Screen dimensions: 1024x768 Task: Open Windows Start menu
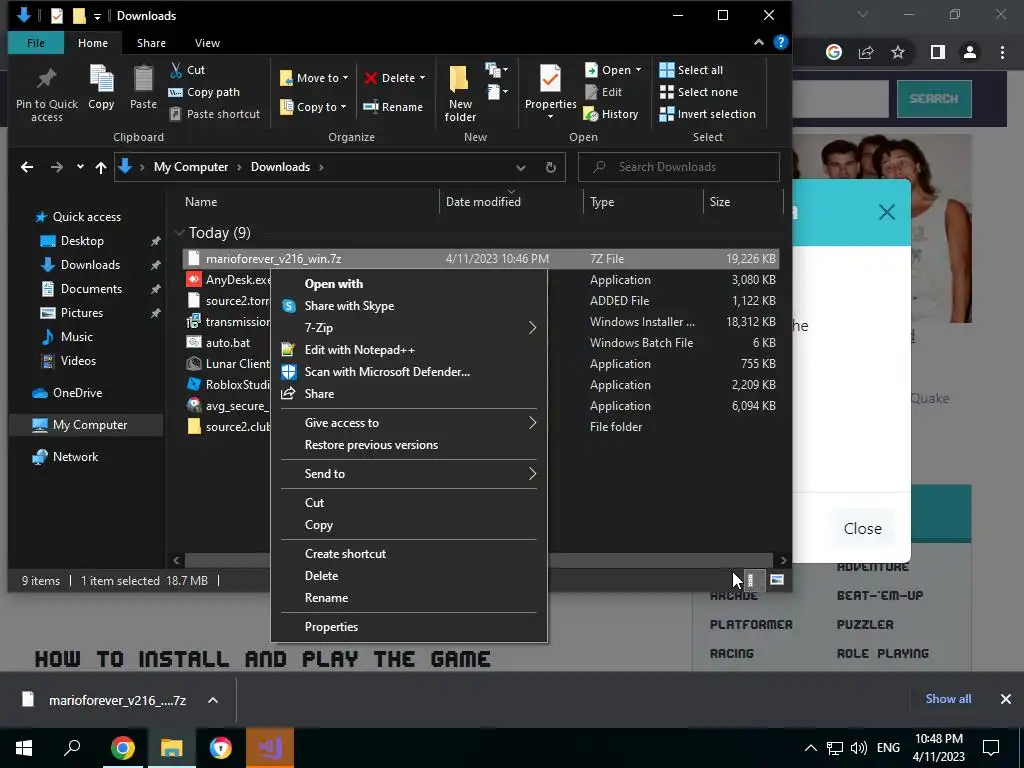coord(24,748)
